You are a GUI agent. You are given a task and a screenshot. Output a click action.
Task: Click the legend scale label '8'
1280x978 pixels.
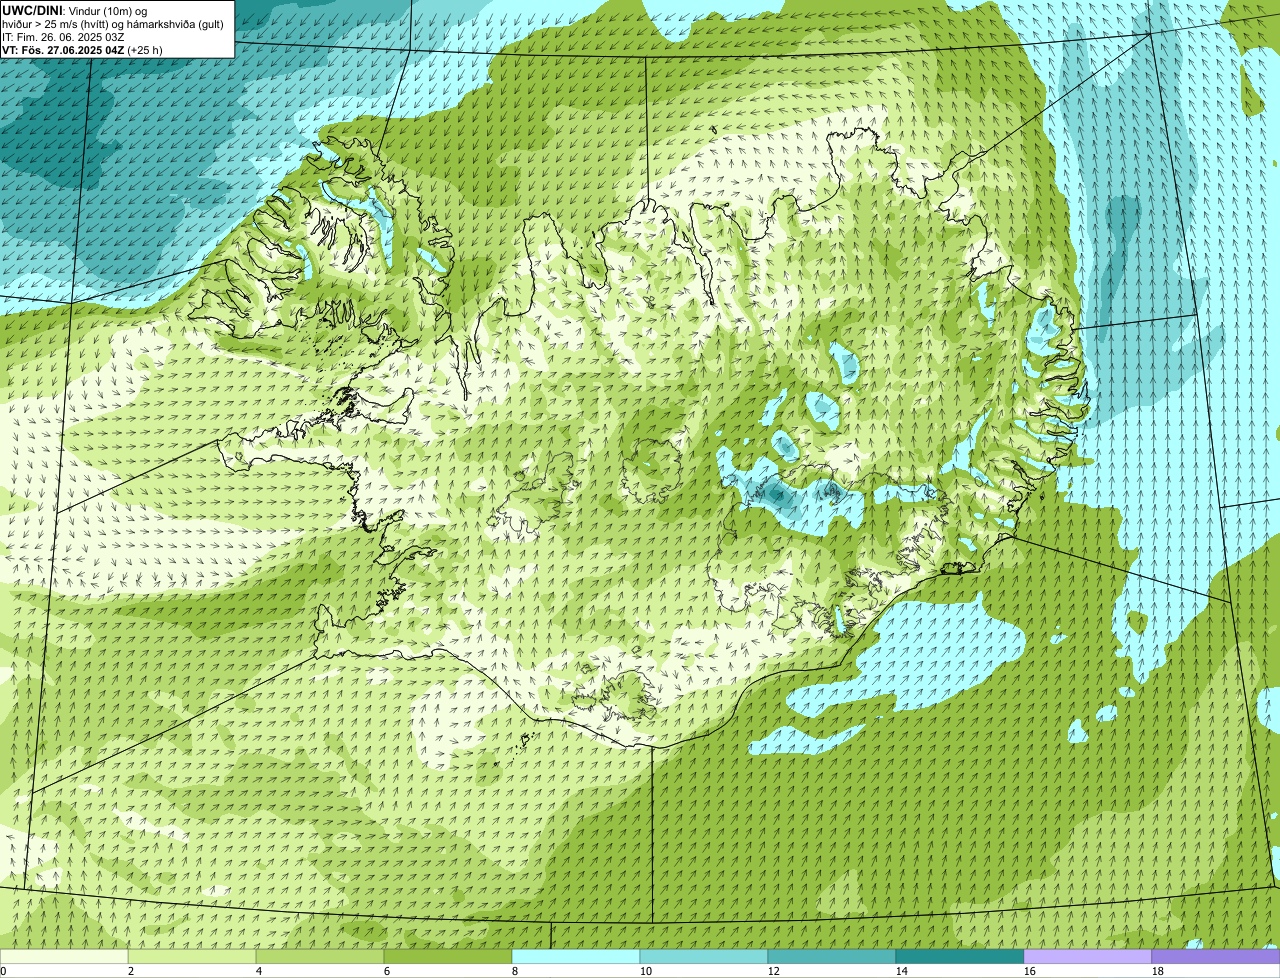(515, 971)
